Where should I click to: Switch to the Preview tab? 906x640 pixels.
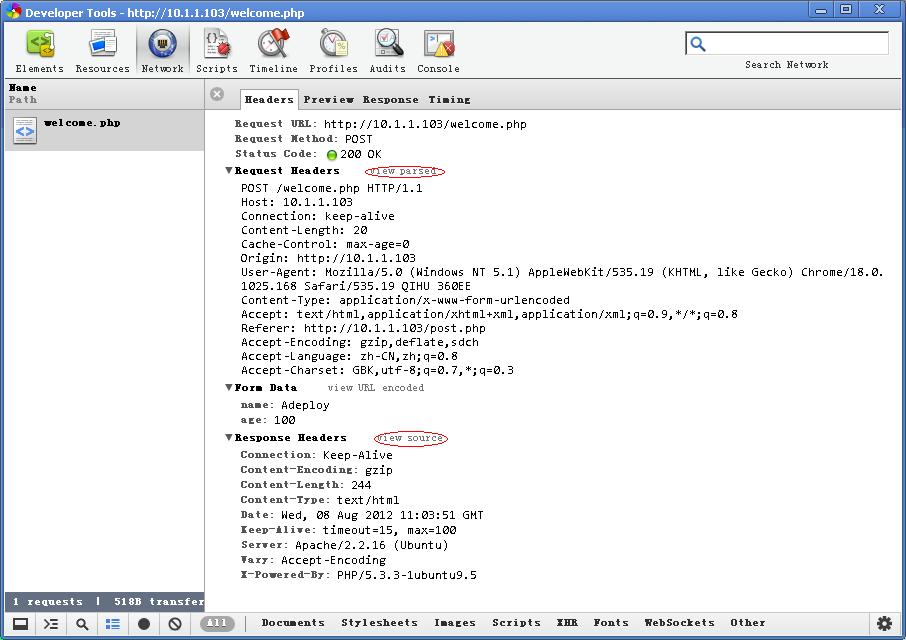tap(329, 99)
